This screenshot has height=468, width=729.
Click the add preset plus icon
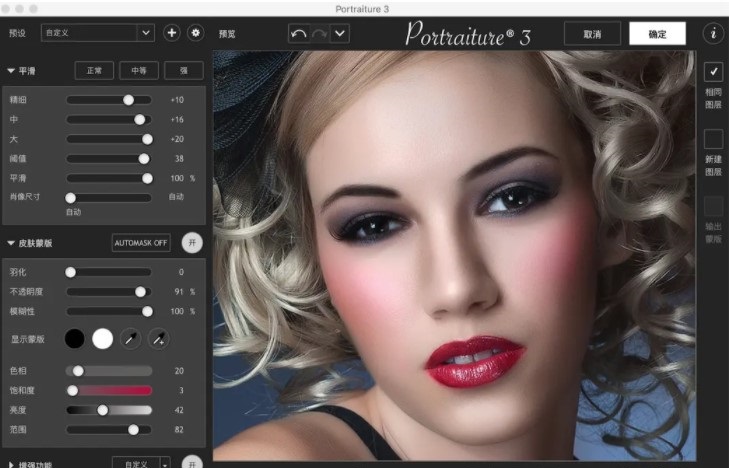(x=172, y=33)
